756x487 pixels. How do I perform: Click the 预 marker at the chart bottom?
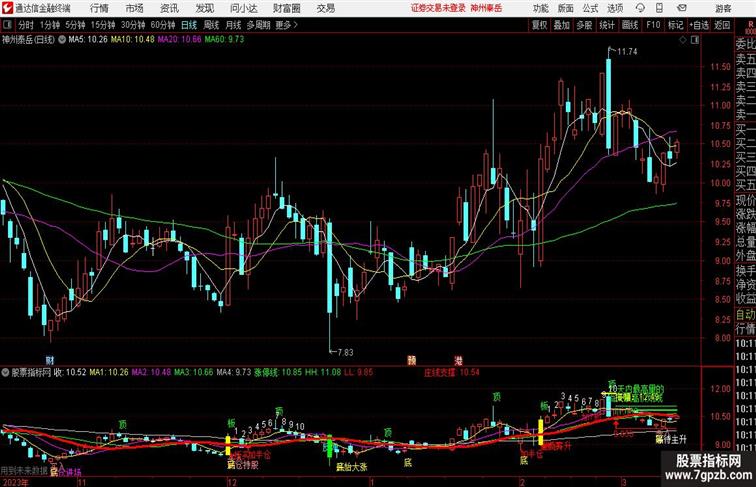pos(412,360)
